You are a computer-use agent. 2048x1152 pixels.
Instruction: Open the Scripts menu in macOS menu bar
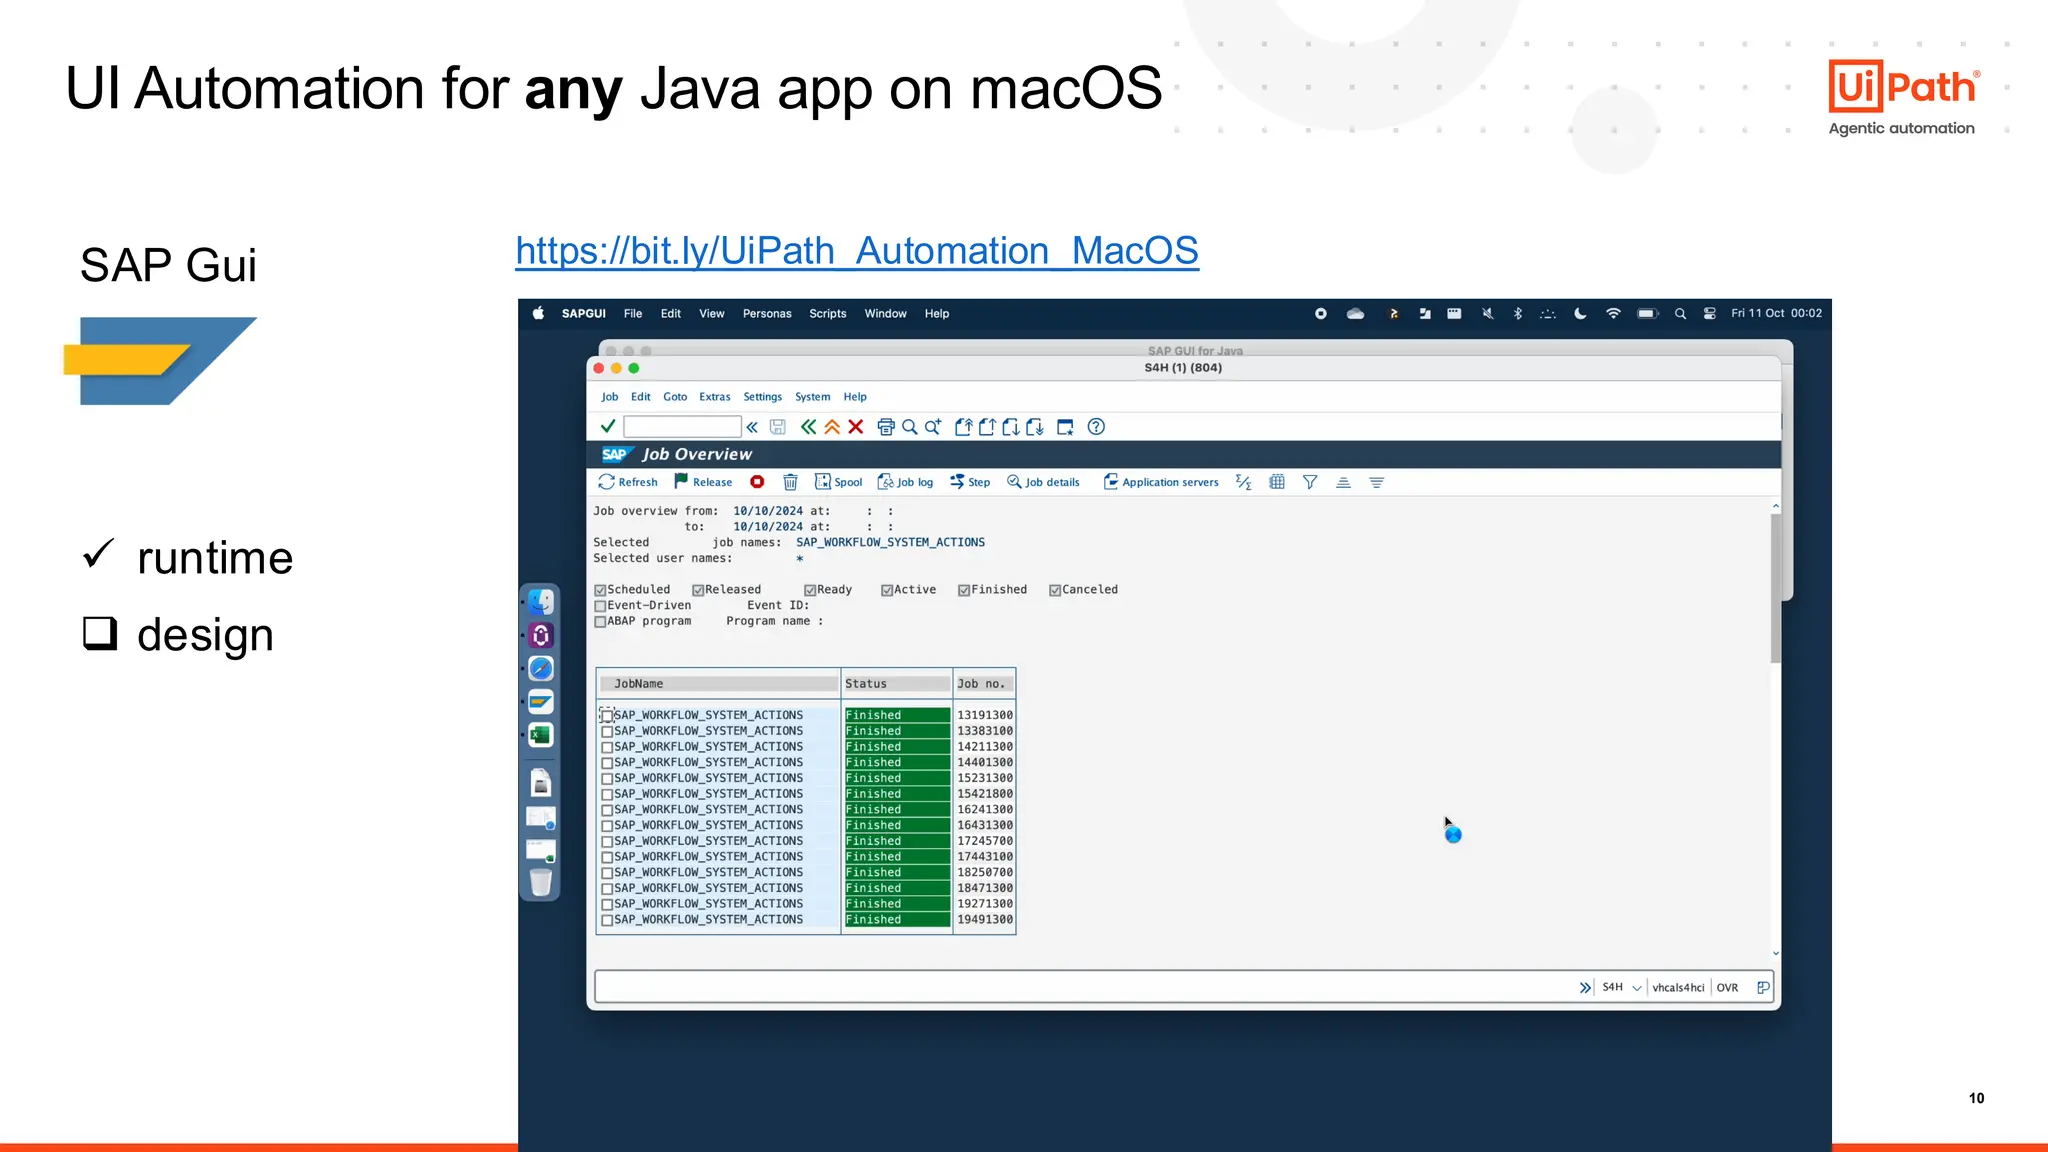[x=828, y=313]
